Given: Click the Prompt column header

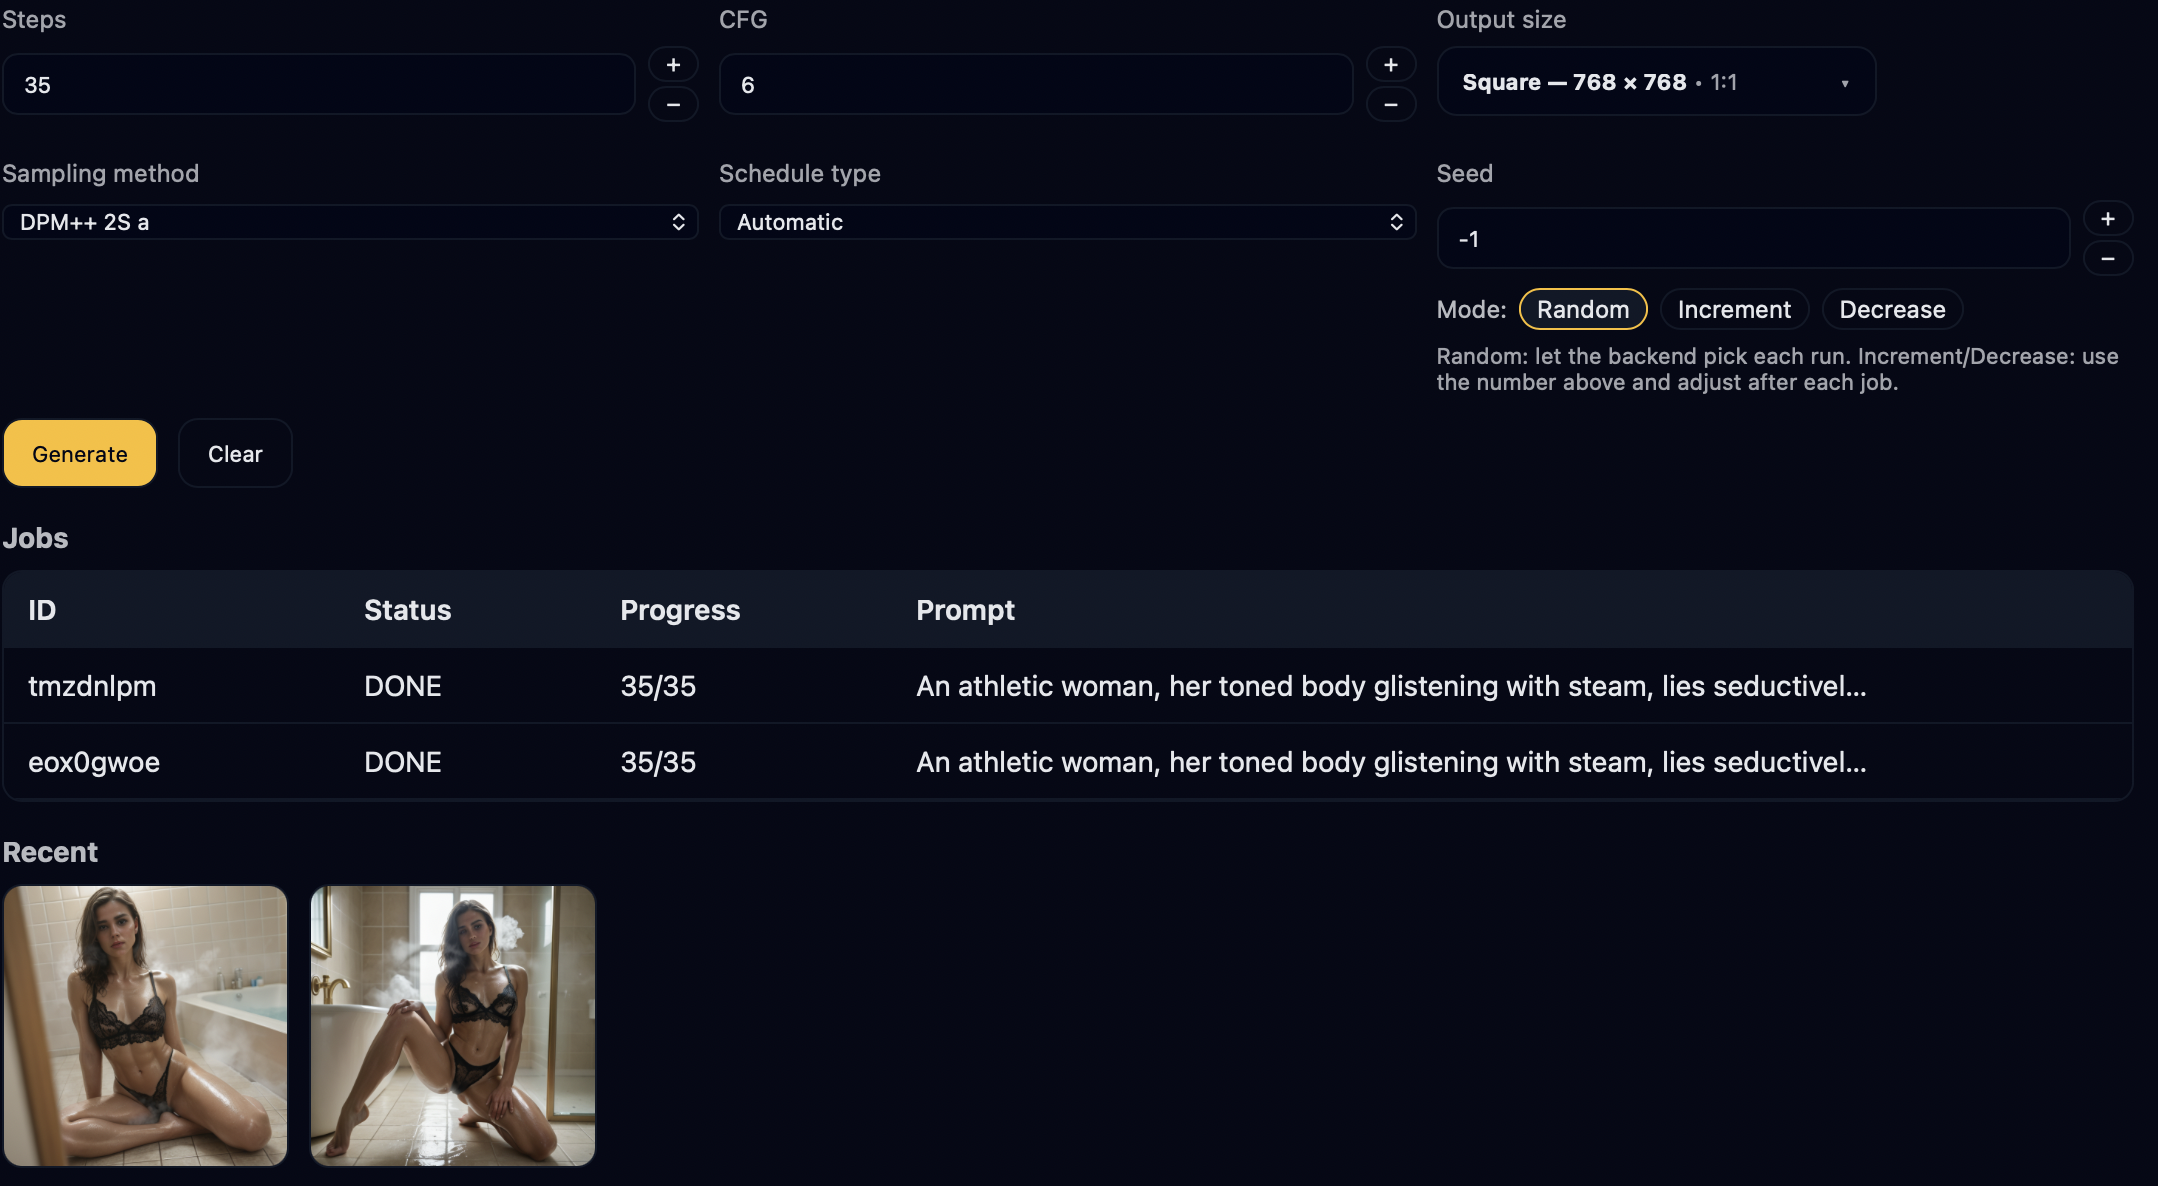Looking at the screenshot, I should click(x=965, y=610).
